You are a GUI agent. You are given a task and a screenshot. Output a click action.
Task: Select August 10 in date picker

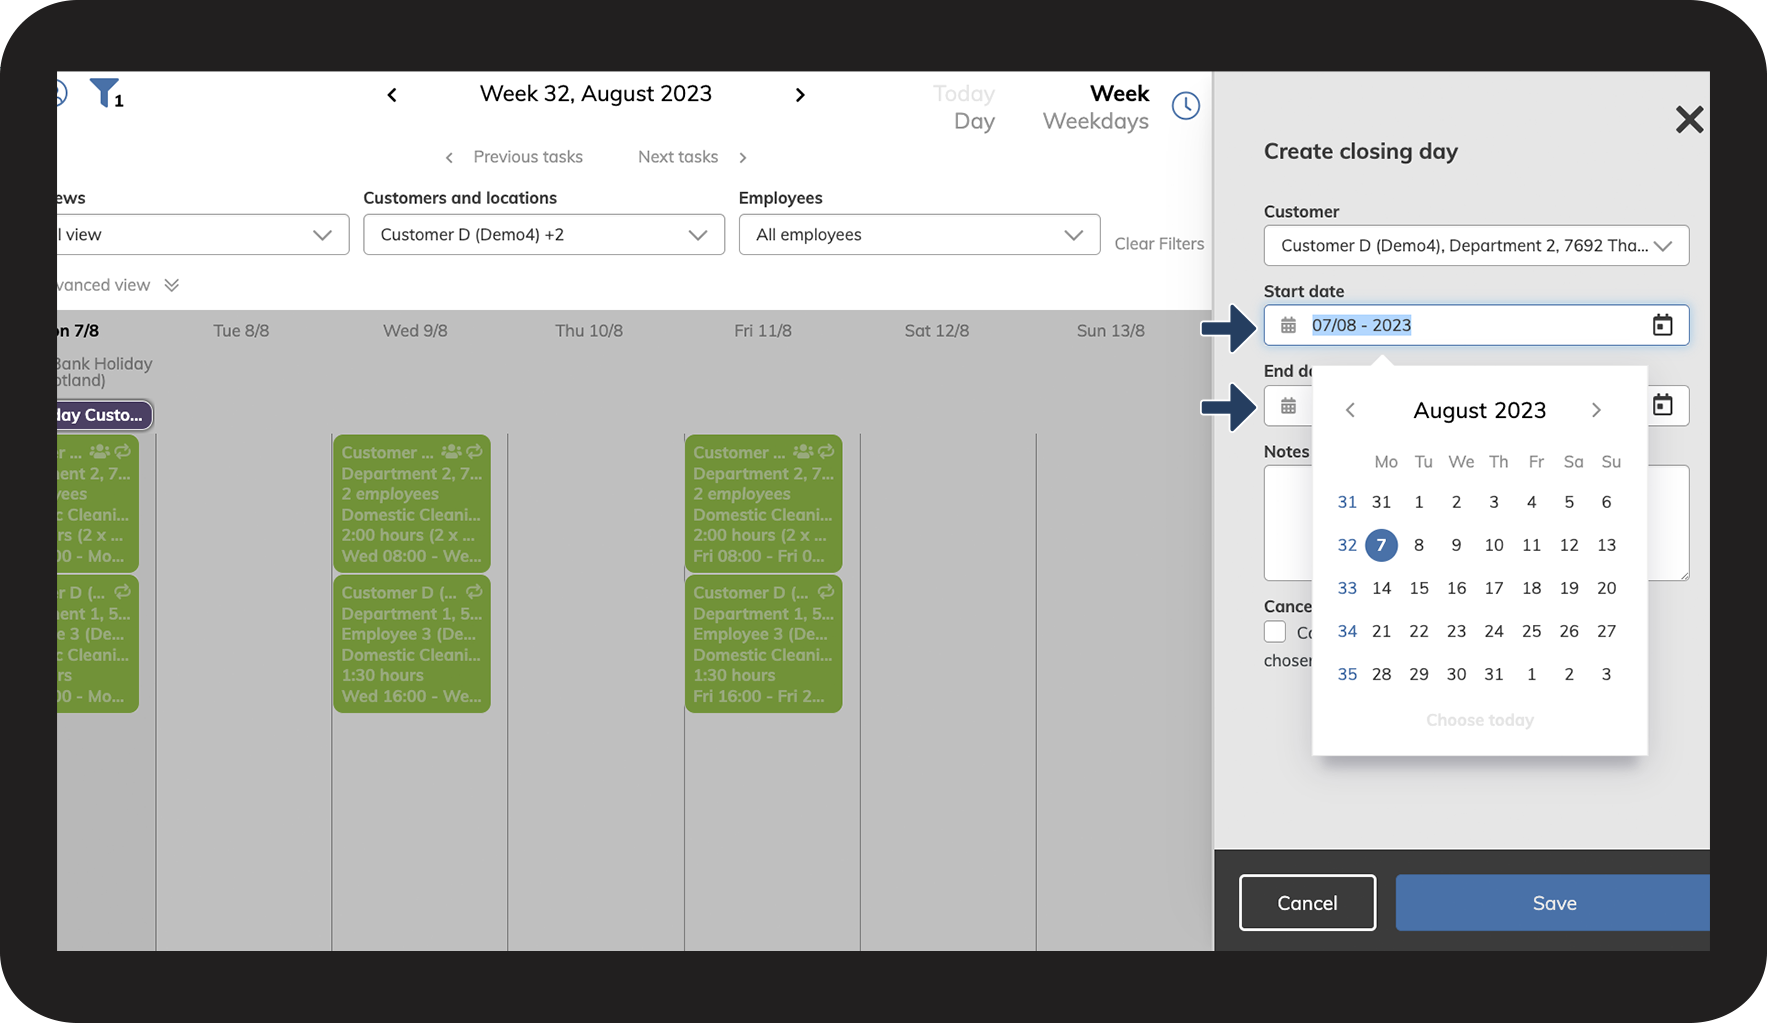(x=1494, y=545)
